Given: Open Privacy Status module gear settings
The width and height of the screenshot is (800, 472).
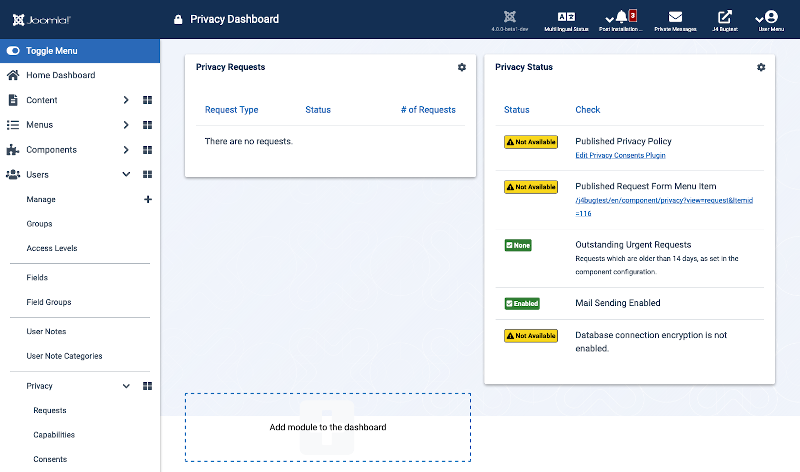Looking at the screenshot, I should [x=761, y=67].
